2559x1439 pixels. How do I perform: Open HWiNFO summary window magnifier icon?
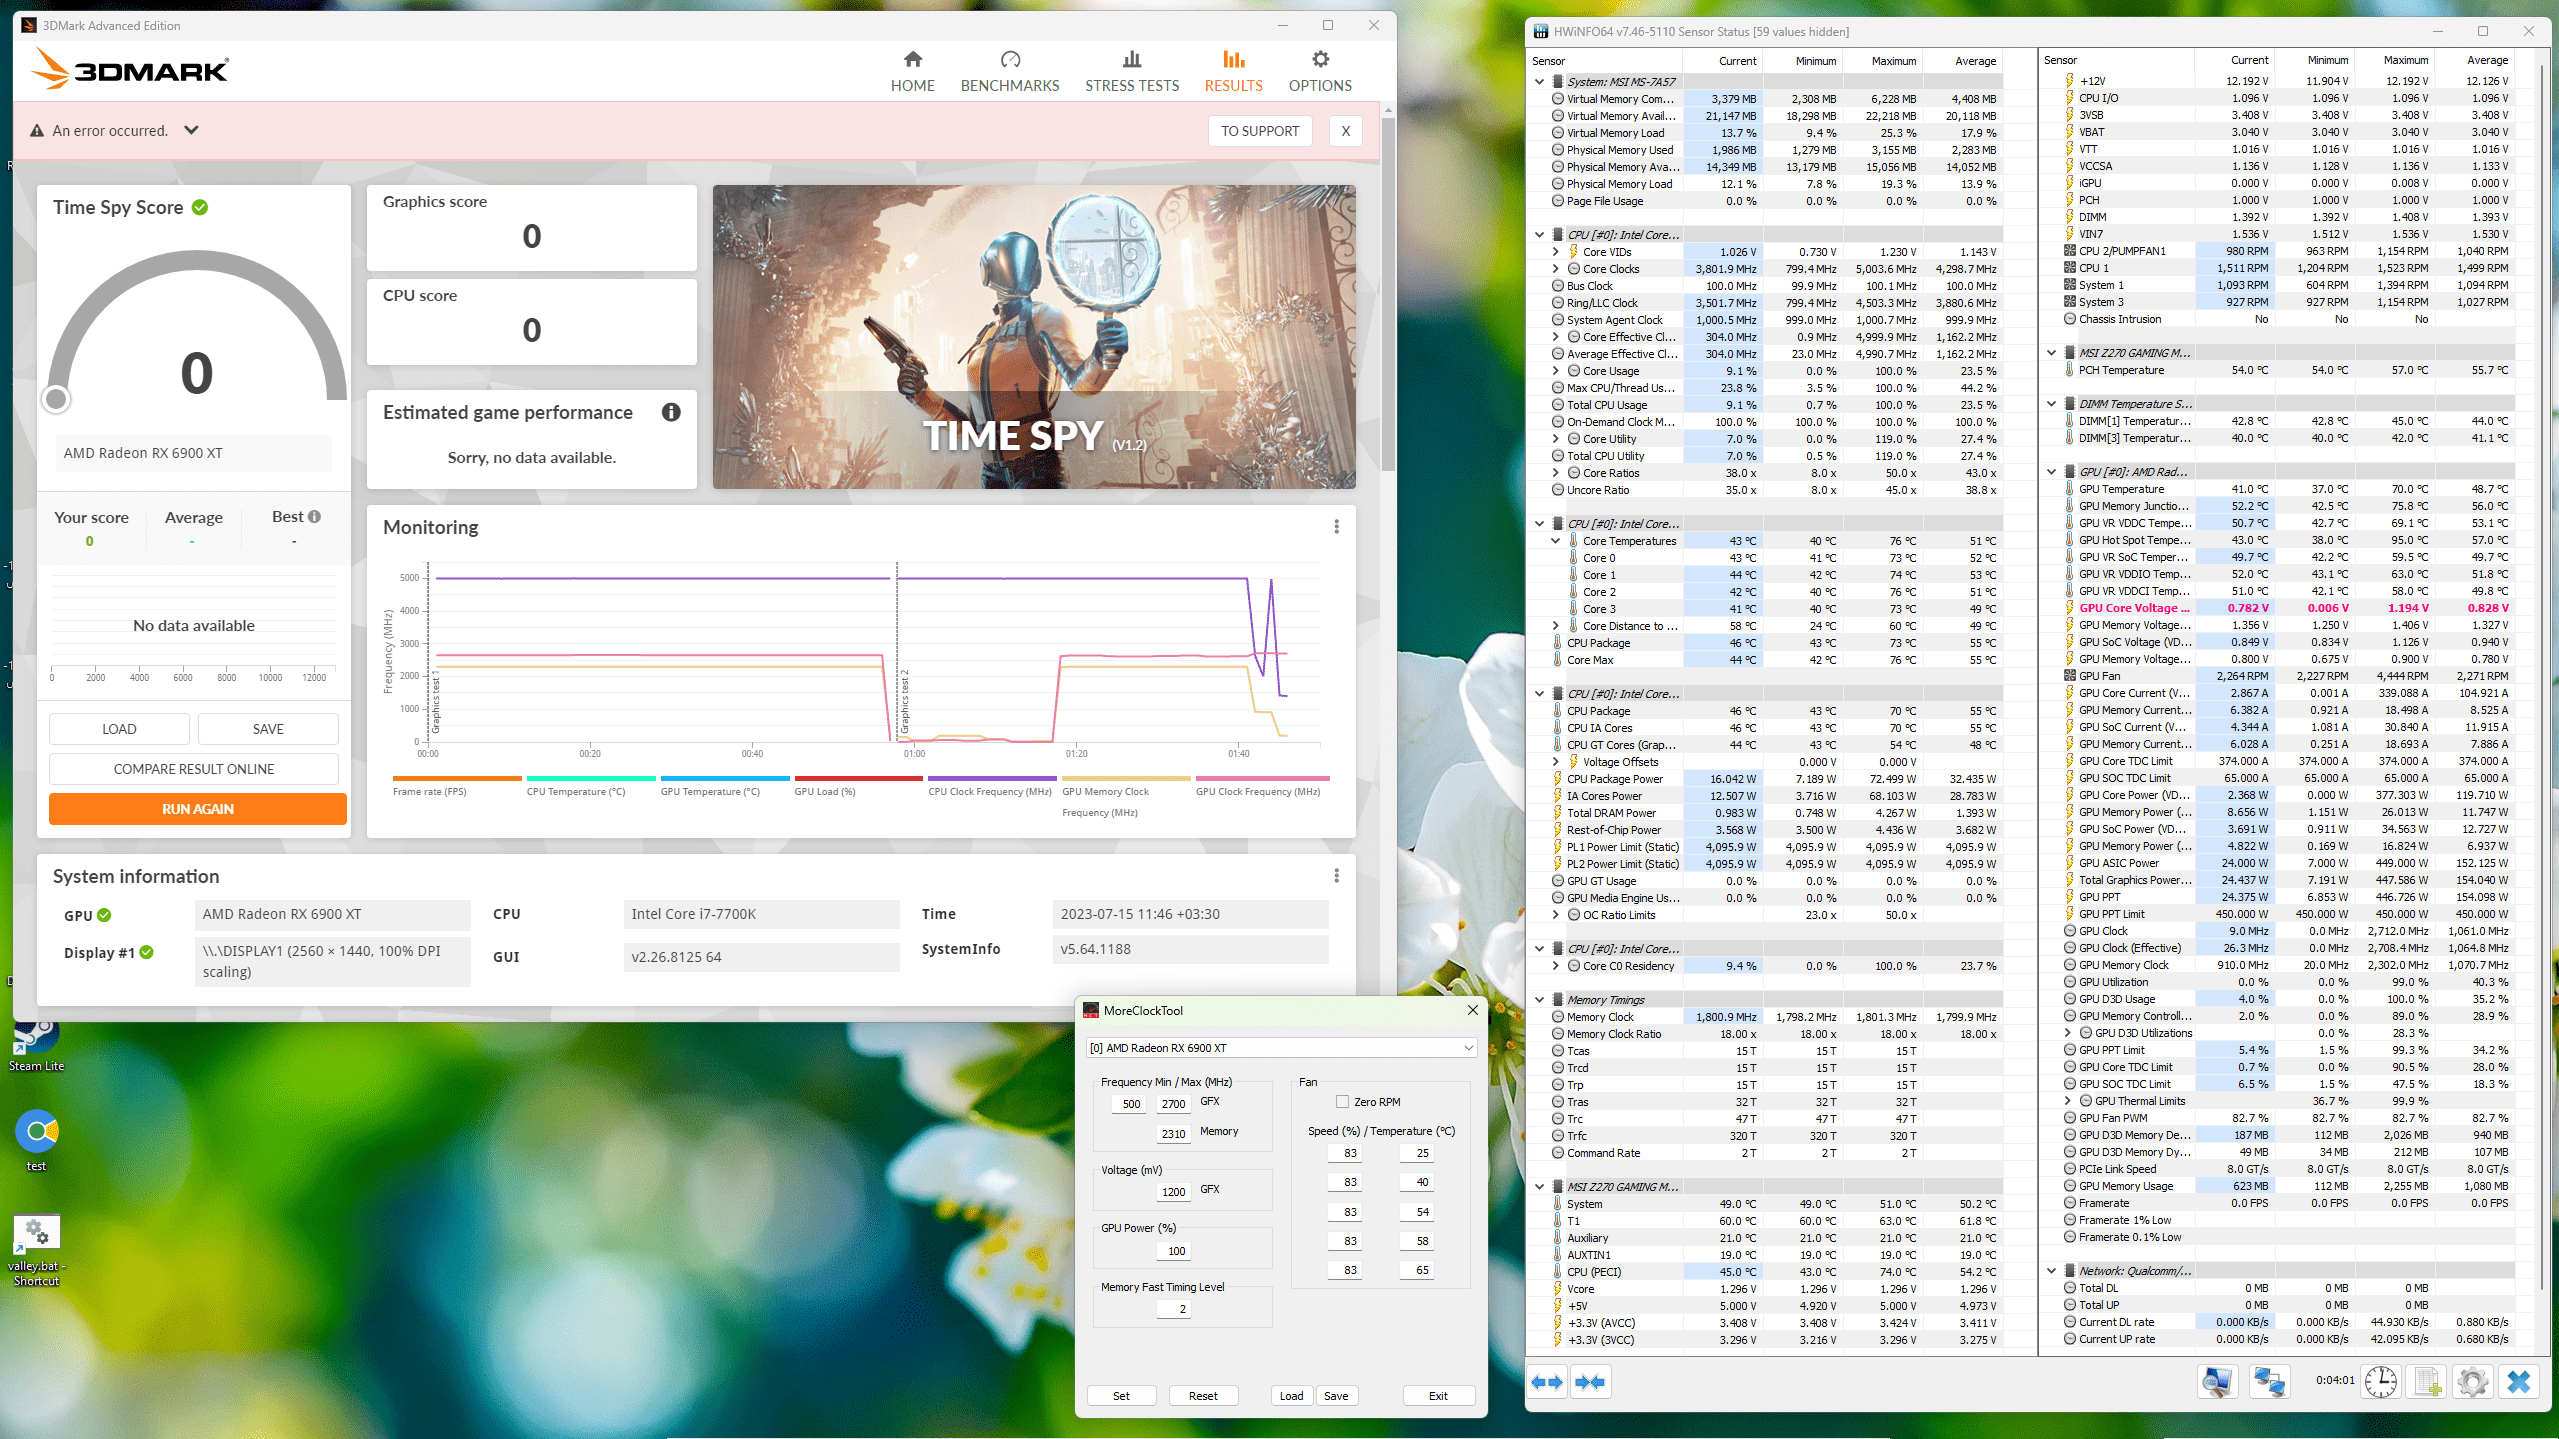(x=2216, y=1382)
